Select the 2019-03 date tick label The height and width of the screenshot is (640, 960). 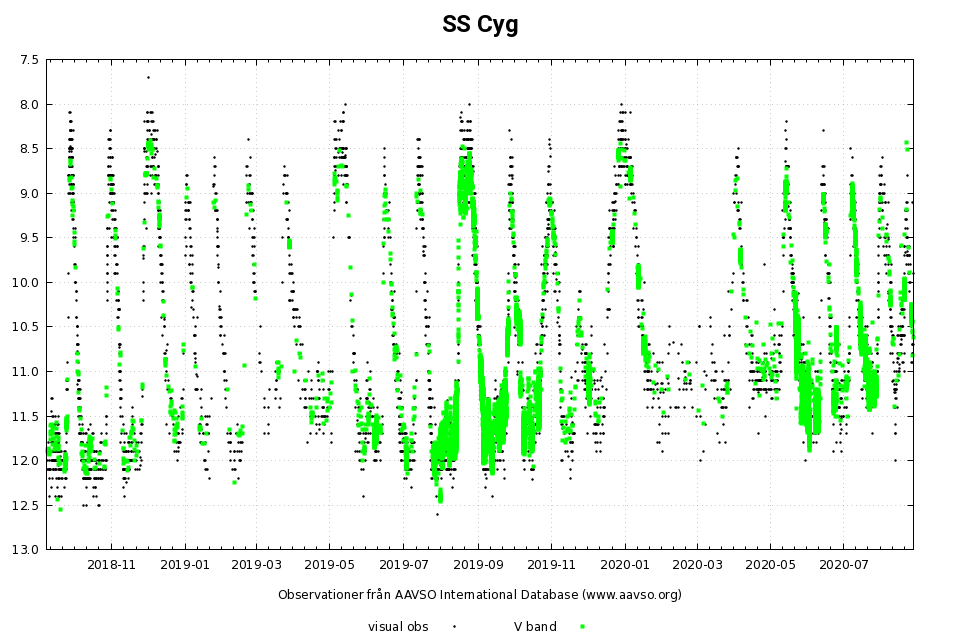coord(257,564)
